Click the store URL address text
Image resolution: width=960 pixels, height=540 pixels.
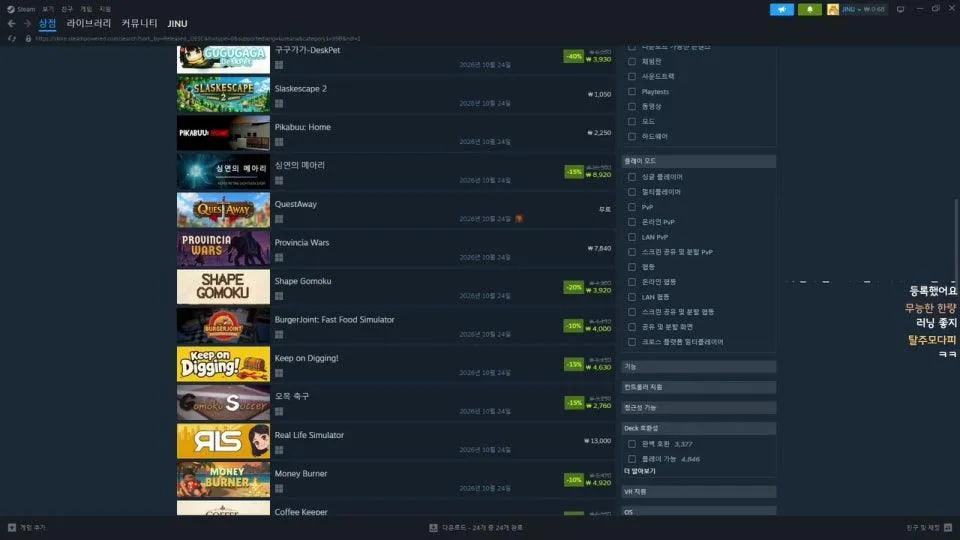tap(198, 39)
